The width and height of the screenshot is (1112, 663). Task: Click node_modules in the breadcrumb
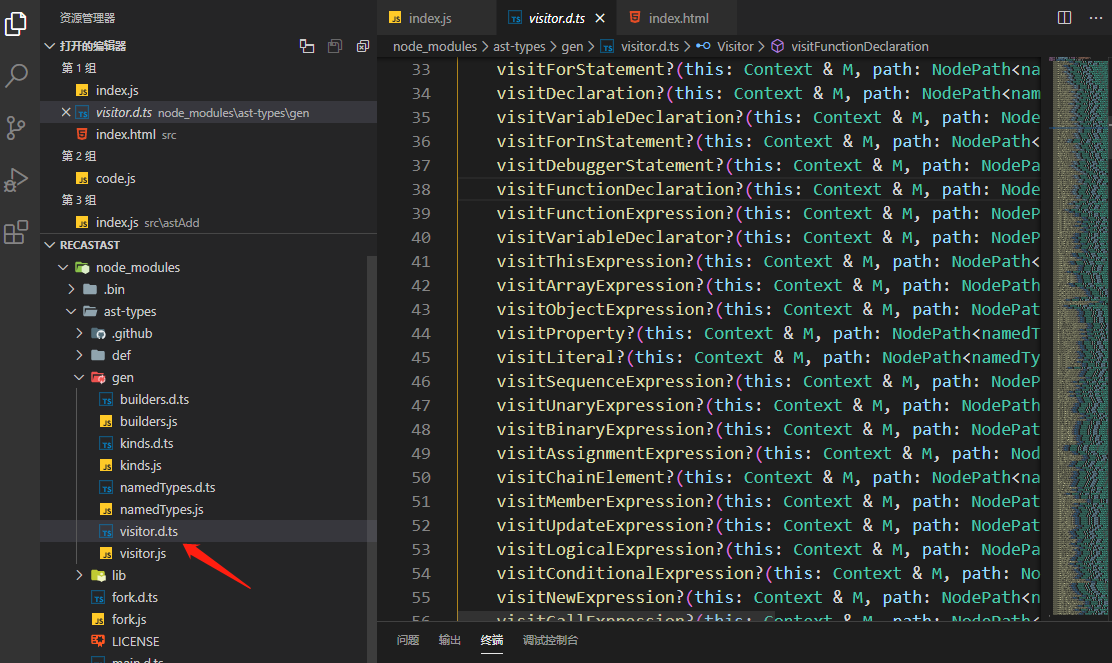coord(435,46)
